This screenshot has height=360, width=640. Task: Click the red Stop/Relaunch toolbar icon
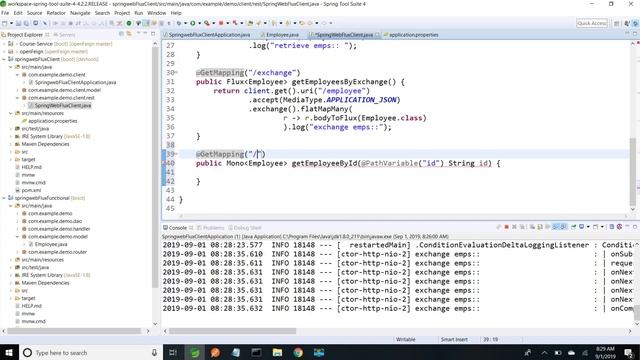click(221, 23)
